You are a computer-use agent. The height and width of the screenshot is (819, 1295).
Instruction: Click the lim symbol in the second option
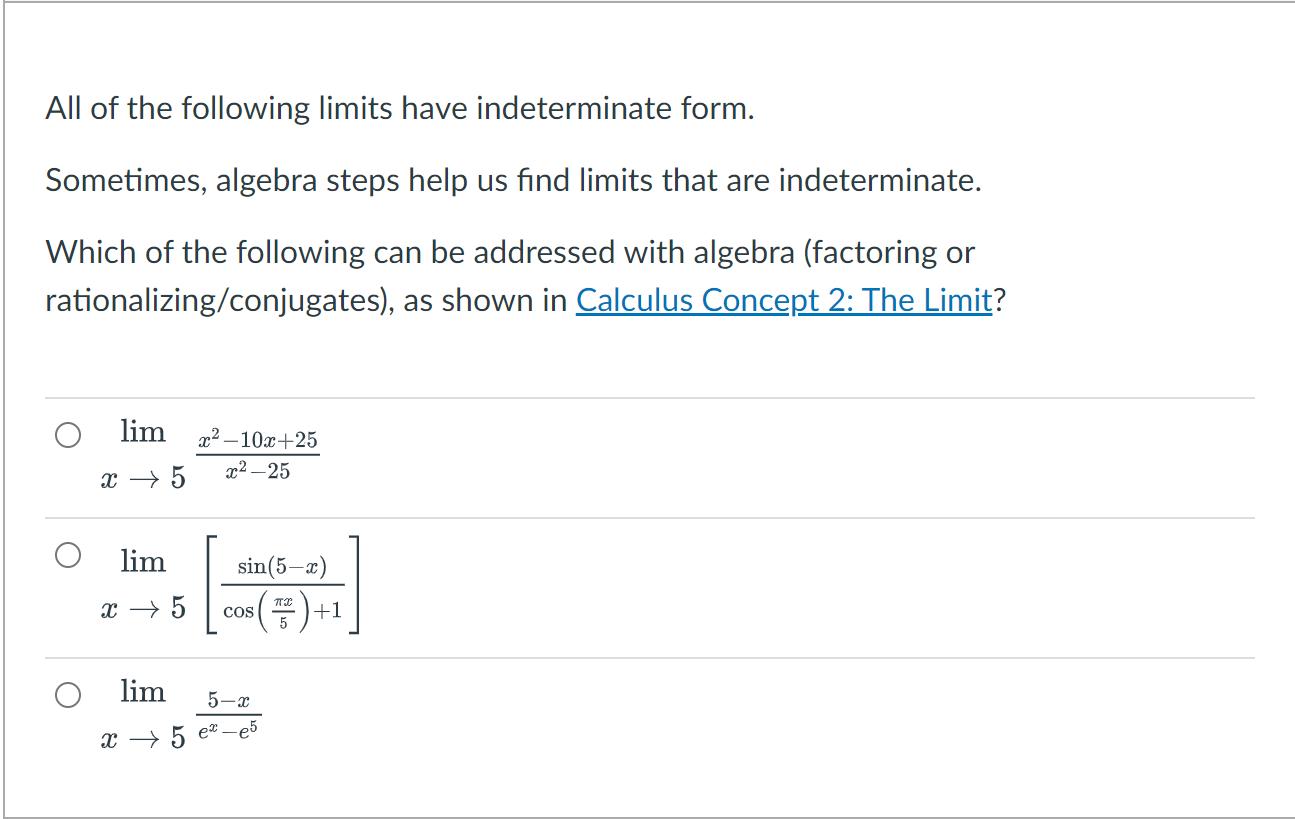[x=142, y=561]
